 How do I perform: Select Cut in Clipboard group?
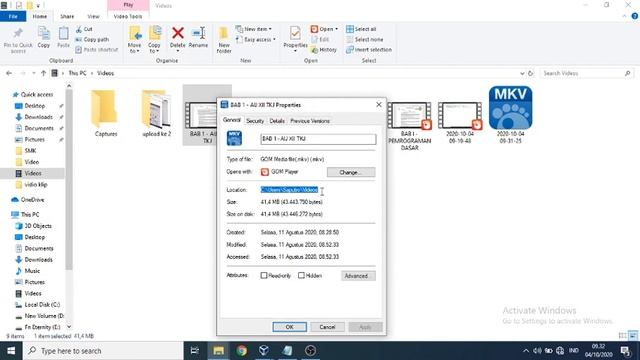point(84,29)
